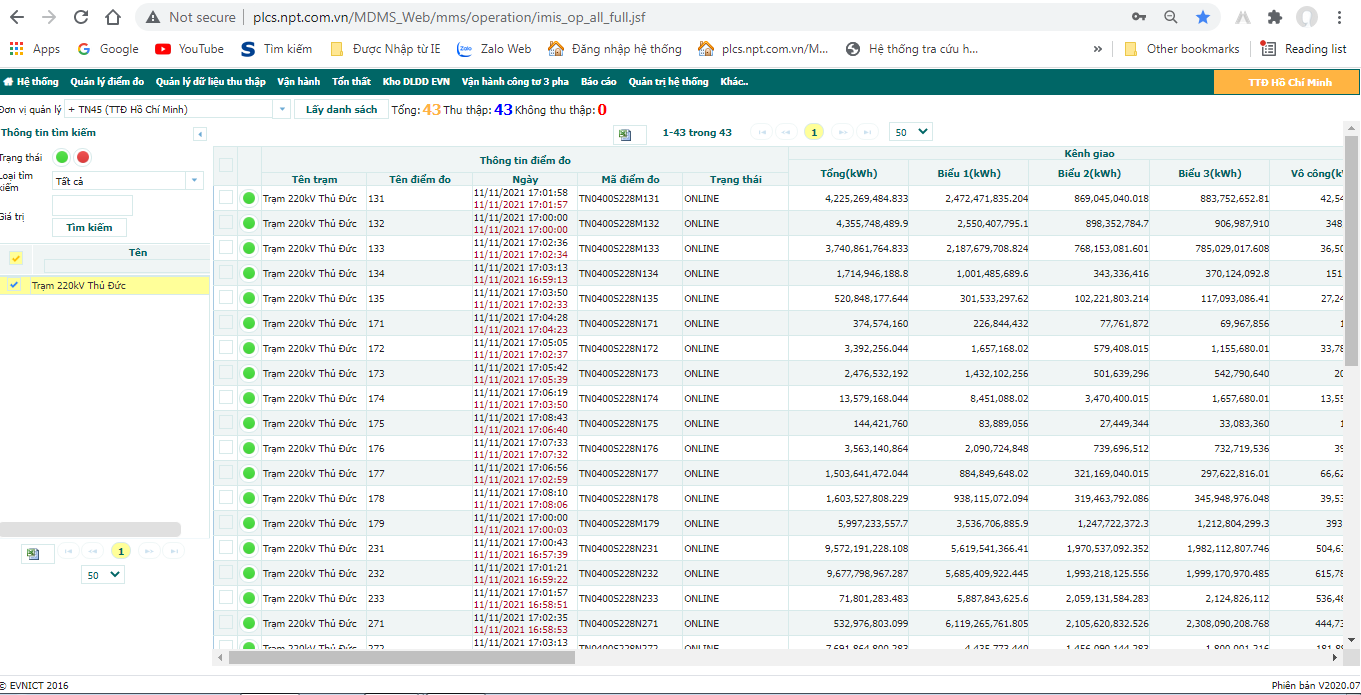Click the blue bookmark star in the address bar
The image size is (1361, 695).
click(1203, 17)
